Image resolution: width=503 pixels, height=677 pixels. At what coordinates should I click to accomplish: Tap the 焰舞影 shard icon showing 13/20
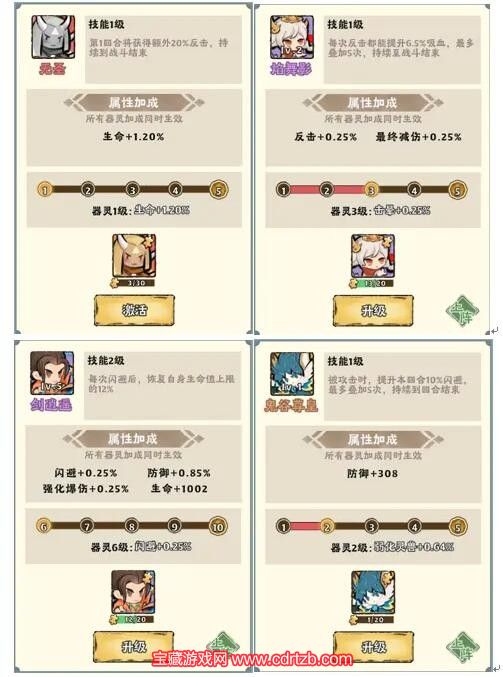(x=373, y=261)
